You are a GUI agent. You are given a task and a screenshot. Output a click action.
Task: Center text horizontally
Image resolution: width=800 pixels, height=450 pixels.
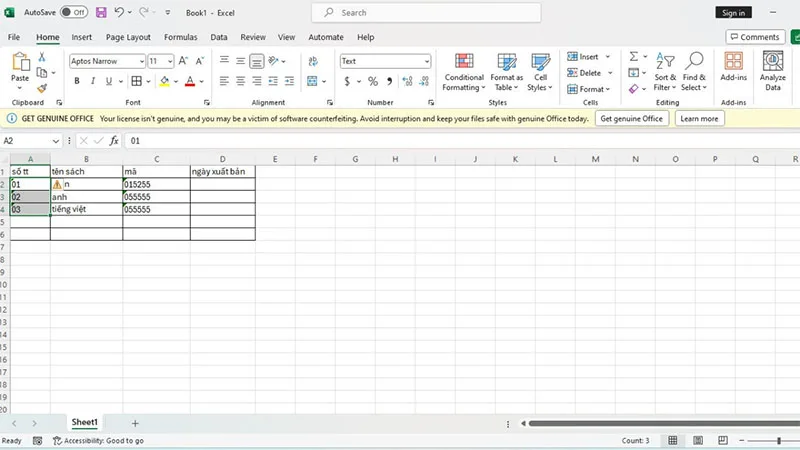point(240,81)
